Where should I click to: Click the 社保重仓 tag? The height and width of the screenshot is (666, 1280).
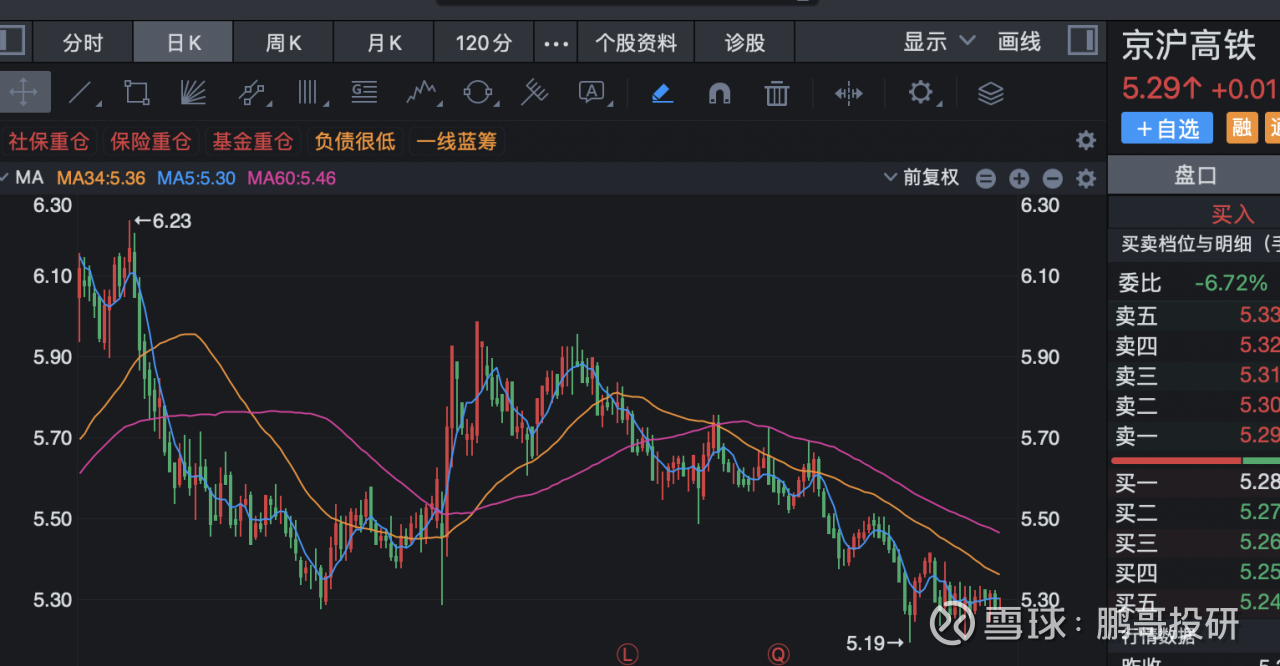pos(49,142)
